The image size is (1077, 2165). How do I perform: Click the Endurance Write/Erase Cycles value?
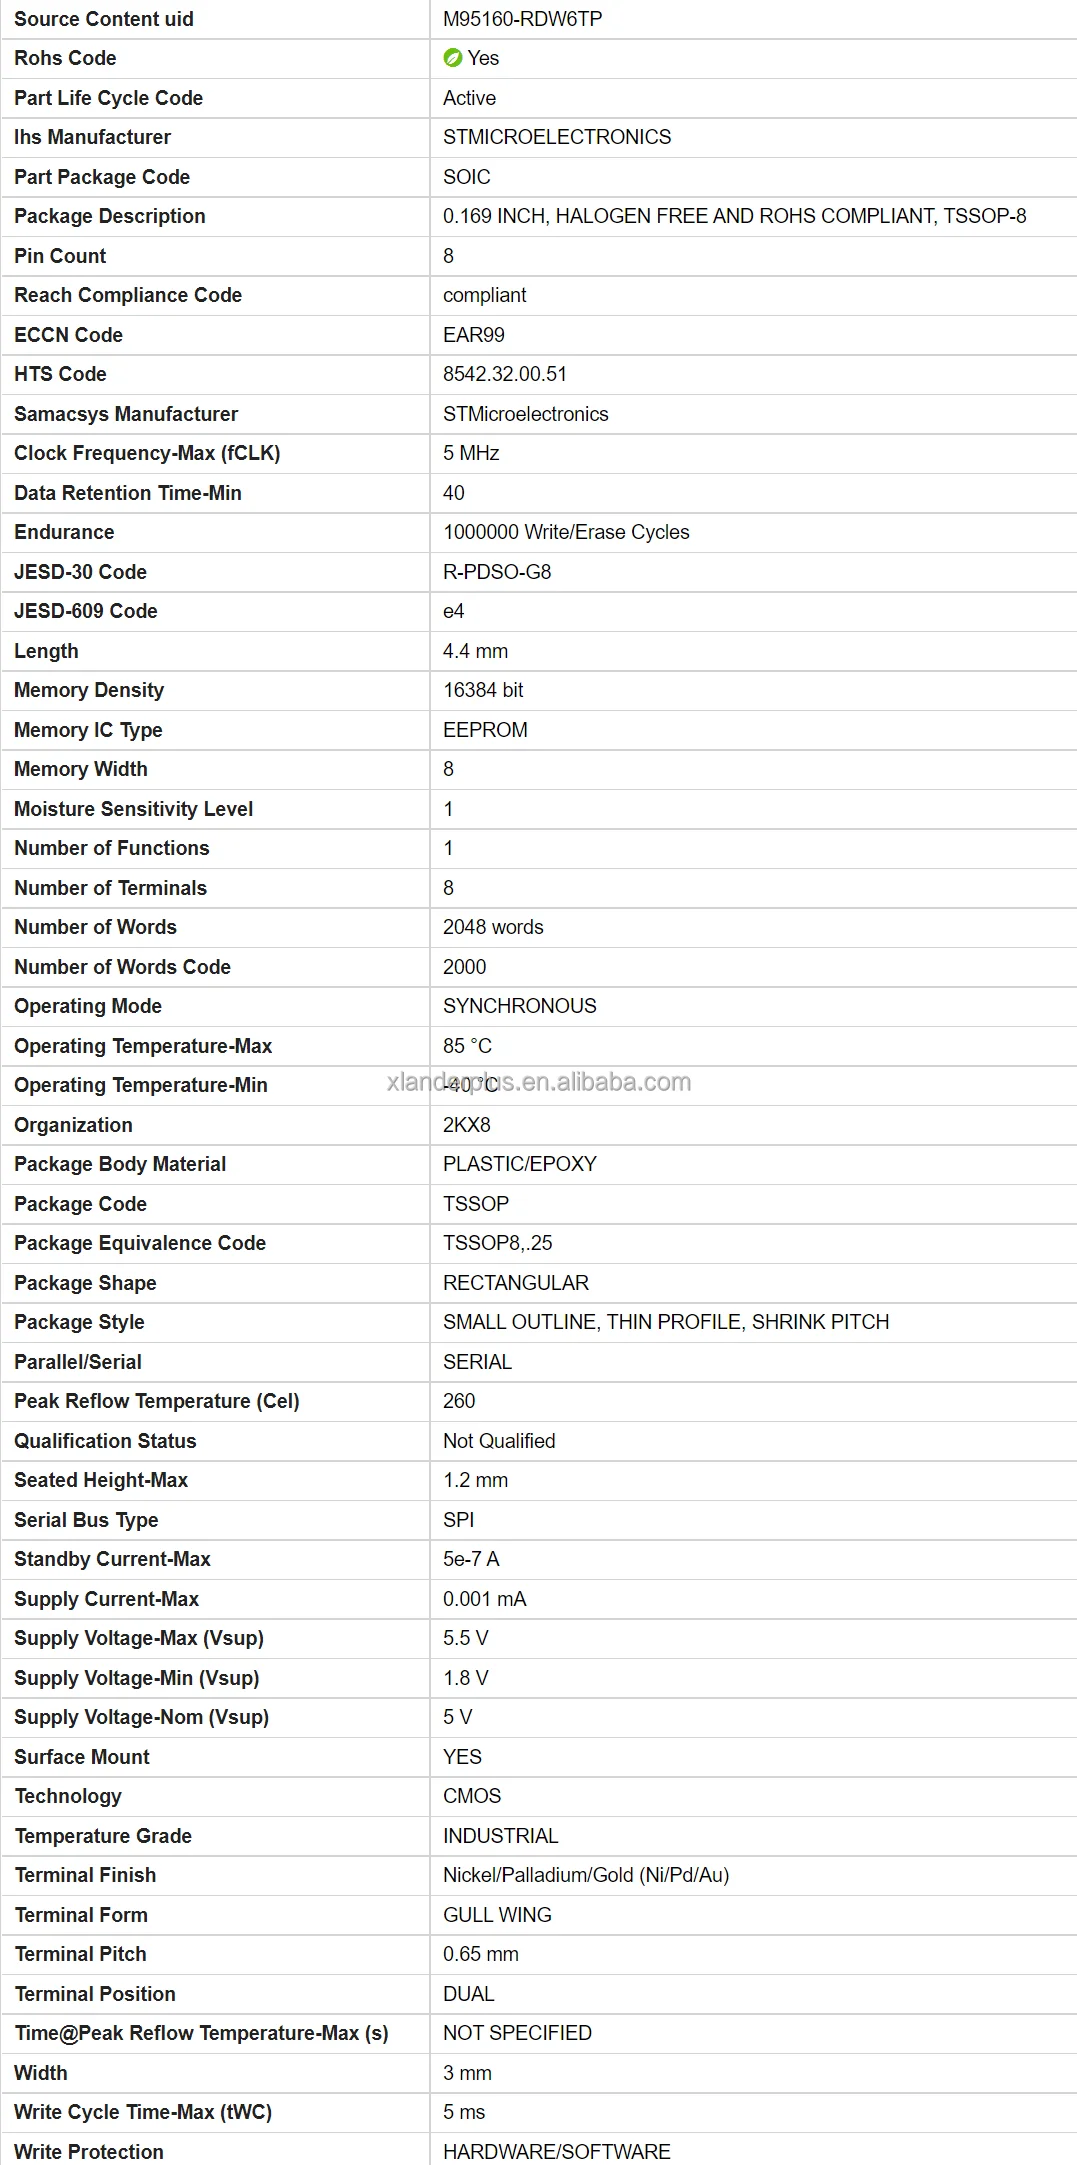coord(566,532)
